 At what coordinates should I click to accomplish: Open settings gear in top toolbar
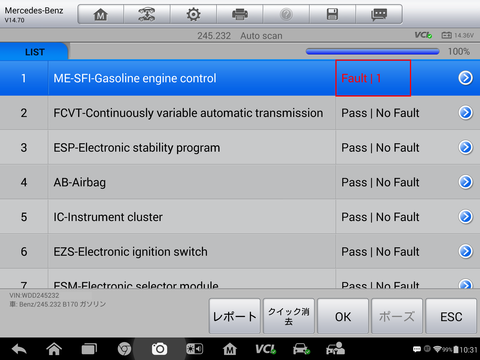click(193, 14)
